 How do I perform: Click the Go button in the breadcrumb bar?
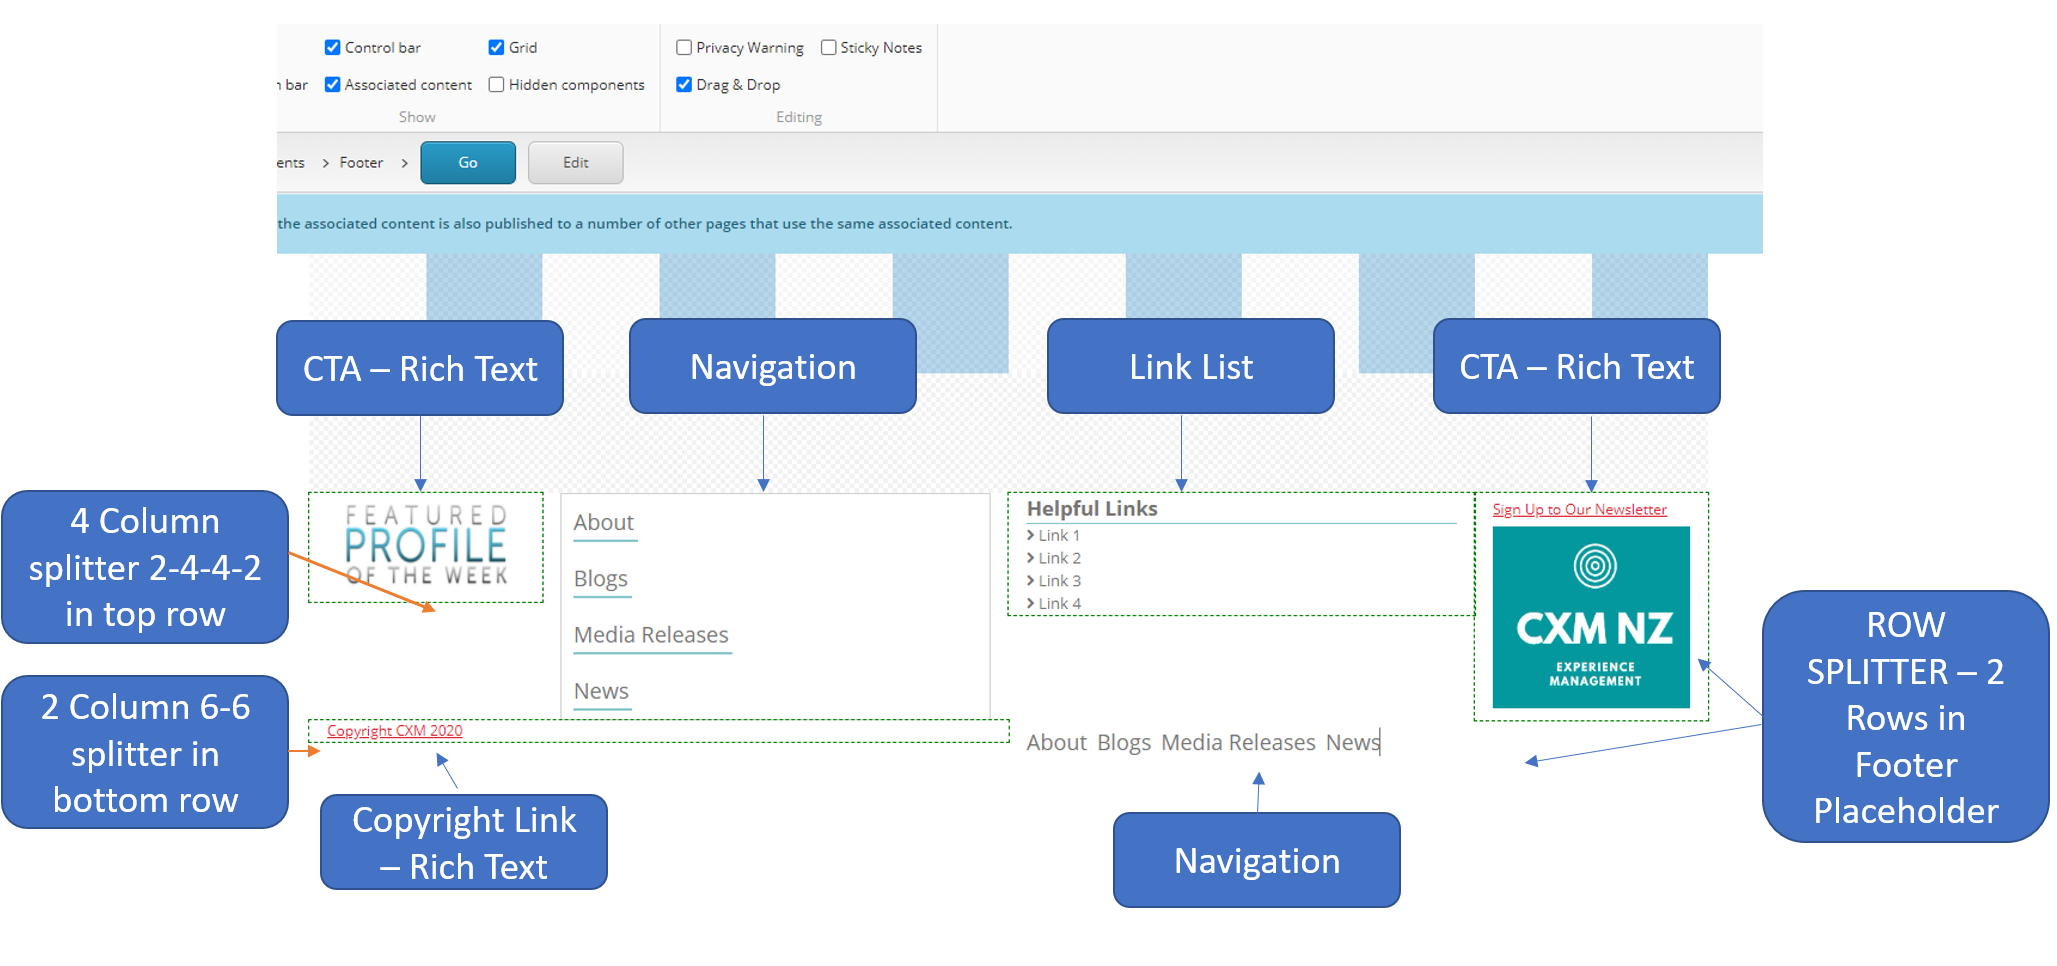point(468,162)
